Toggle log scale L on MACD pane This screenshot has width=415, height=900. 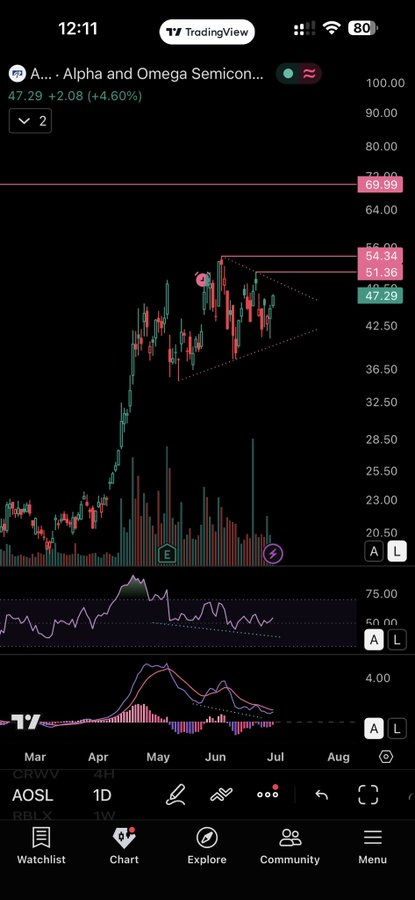pyautogui.click(x=397, y=729)
